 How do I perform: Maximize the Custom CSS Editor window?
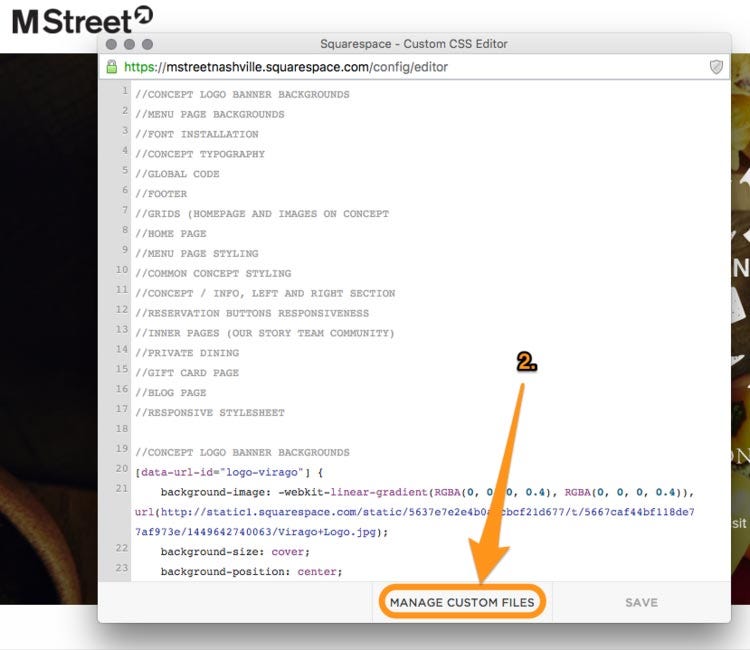(x=147, y=44)
